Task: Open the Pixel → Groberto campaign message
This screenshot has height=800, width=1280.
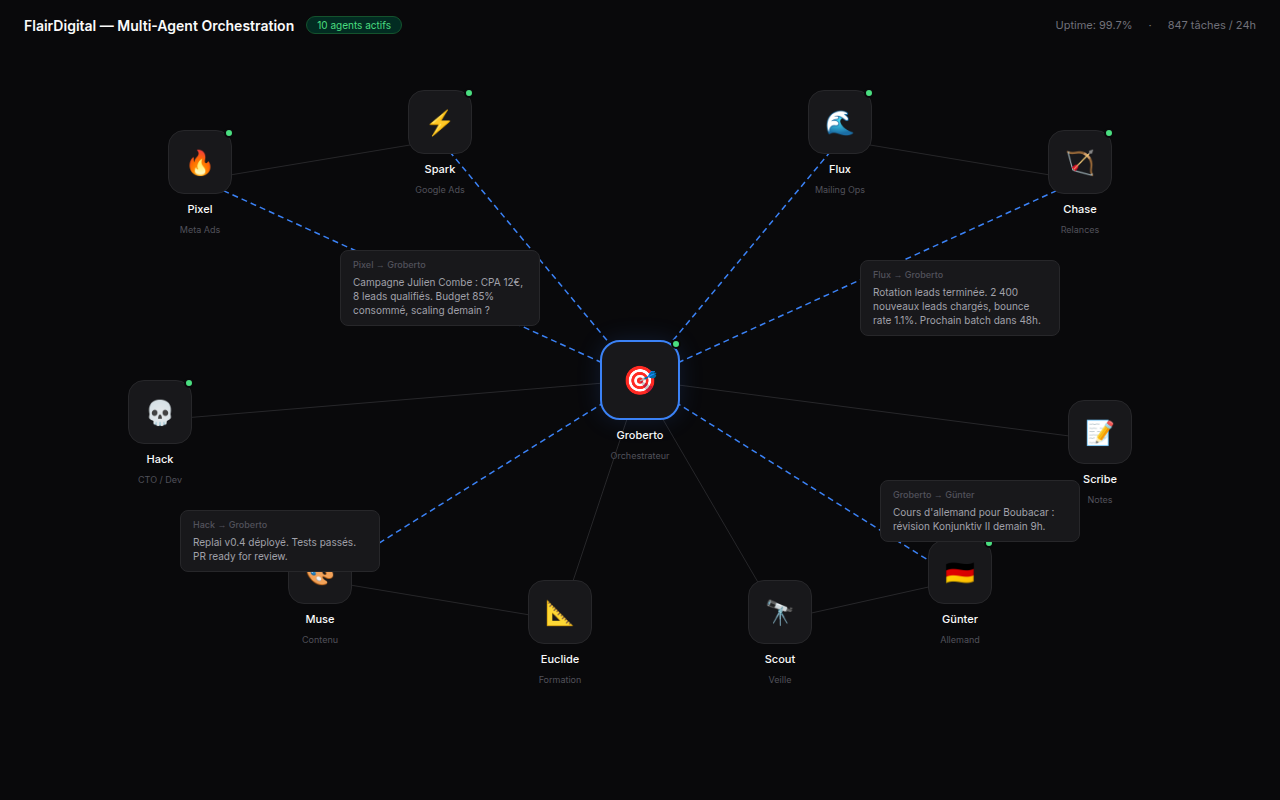Action: click(x=440, y=288)
